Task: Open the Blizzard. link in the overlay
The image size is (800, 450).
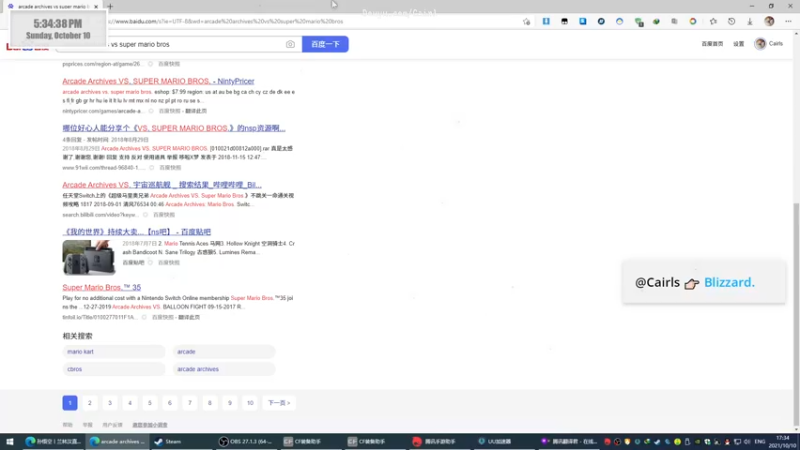Action: coord(729,282)
